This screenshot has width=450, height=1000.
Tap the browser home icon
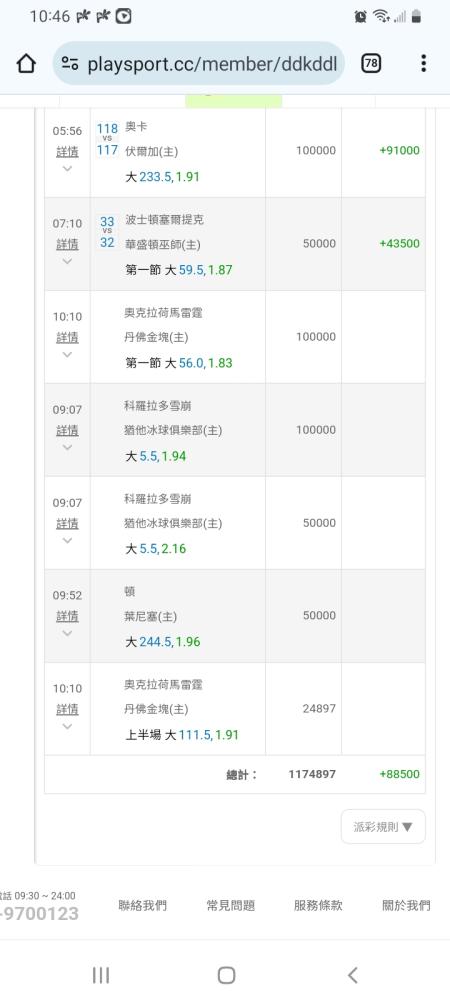pyautogui.click(x=25, y=63)
